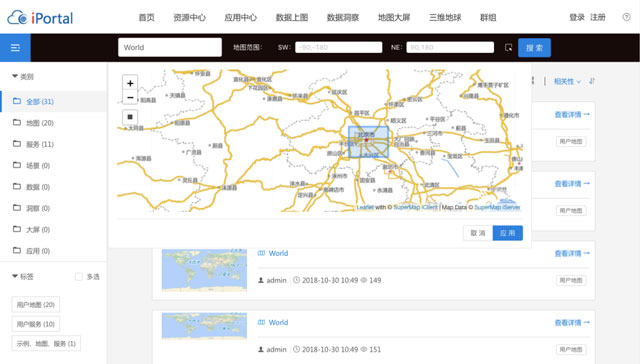Select the 洞察 (0) category
The width and height of the screenshot is (640, 364).
coord(53,208)
